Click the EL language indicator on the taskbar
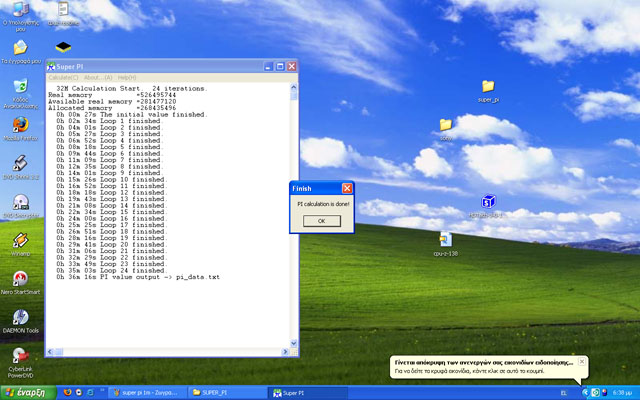Screen dimensions: 640x400 point(564,393)
